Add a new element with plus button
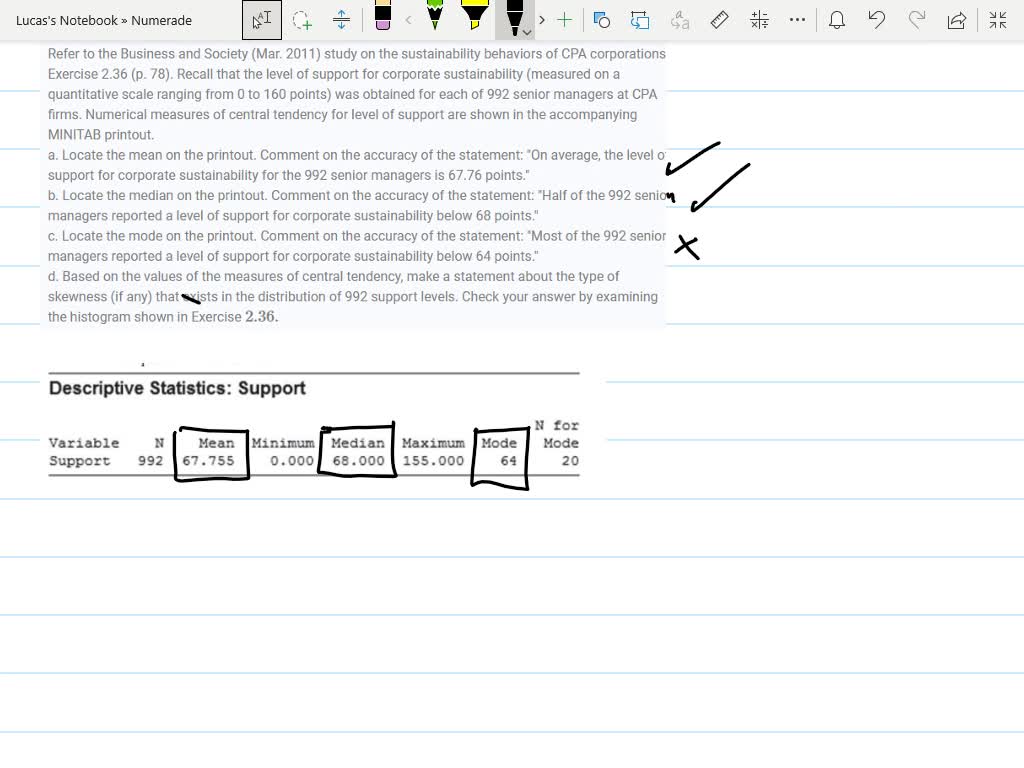The width and height of the screenshot is (1024, 768). point(563,20)
